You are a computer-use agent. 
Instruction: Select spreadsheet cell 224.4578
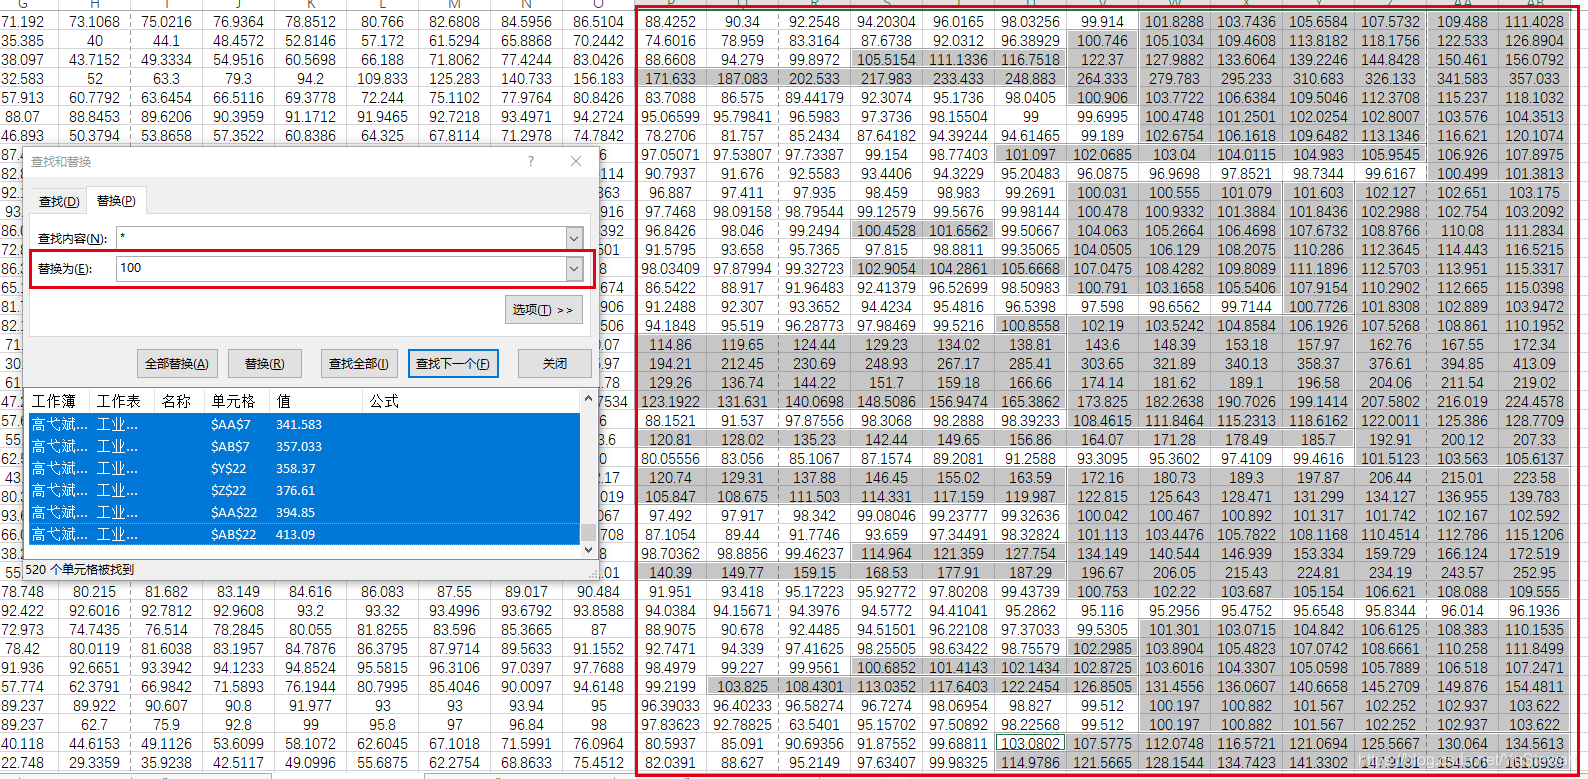point(1534,402)
